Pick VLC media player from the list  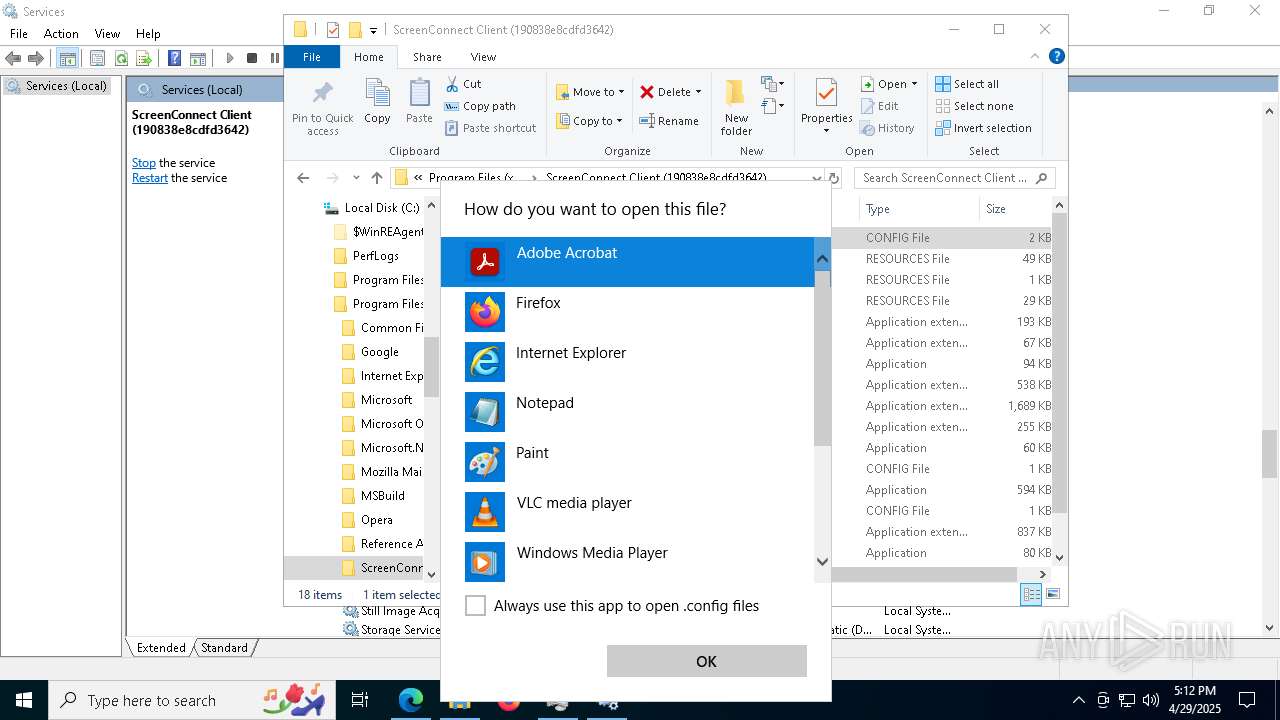pos(628,512)
